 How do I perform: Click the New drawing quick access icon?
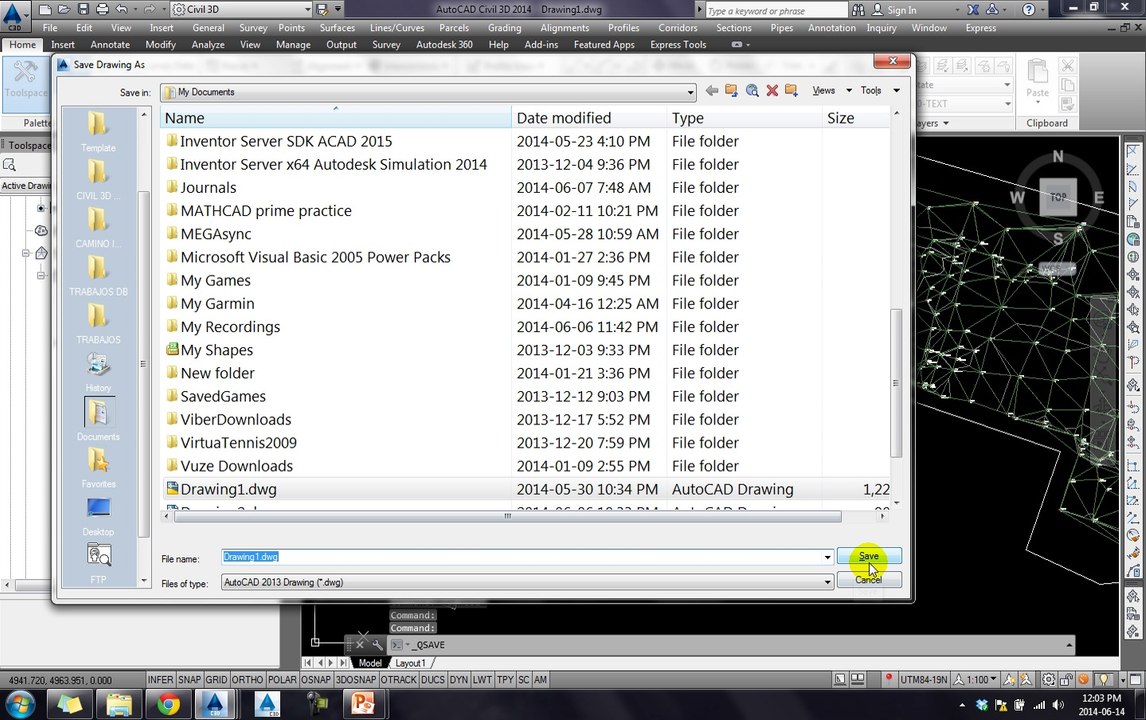pos(45,10)
